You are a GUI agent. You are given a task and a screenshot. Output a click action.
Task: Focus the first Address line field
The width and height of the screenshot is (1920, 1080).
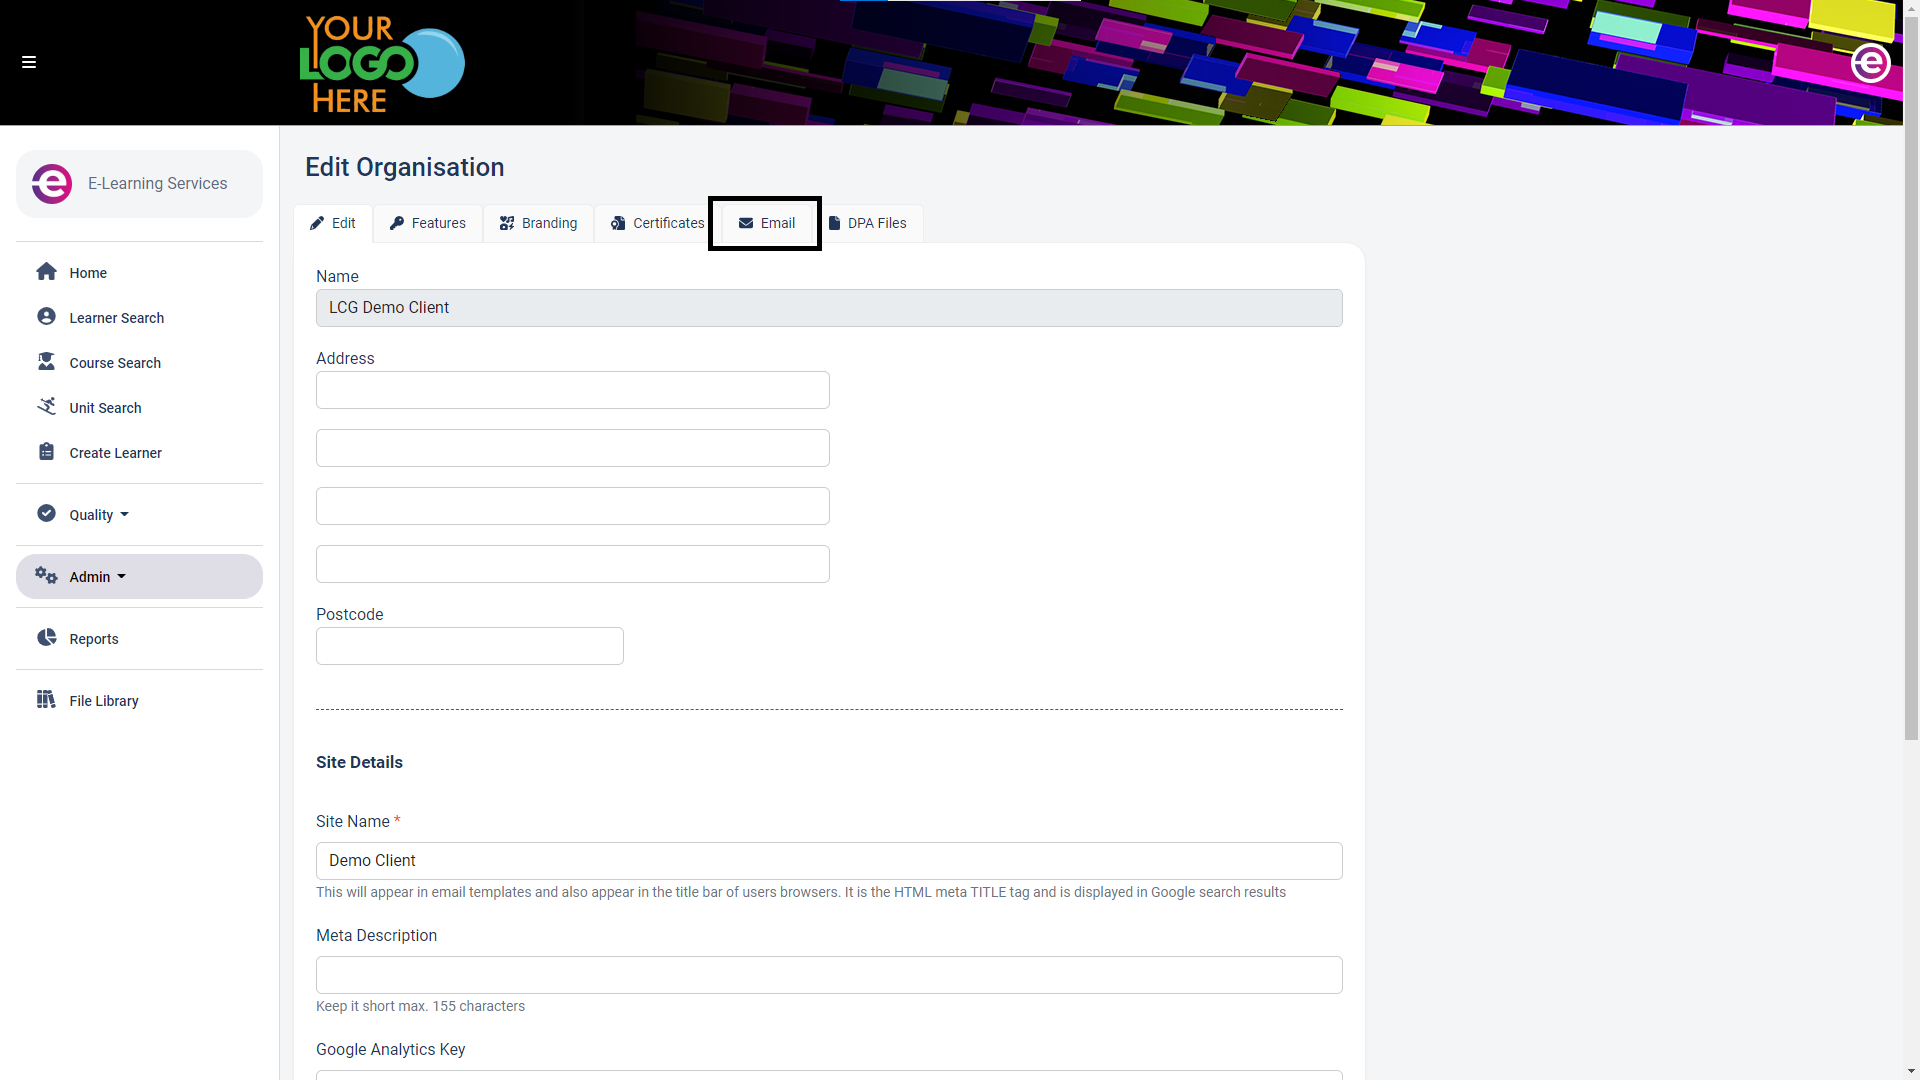tap(573, 390)
